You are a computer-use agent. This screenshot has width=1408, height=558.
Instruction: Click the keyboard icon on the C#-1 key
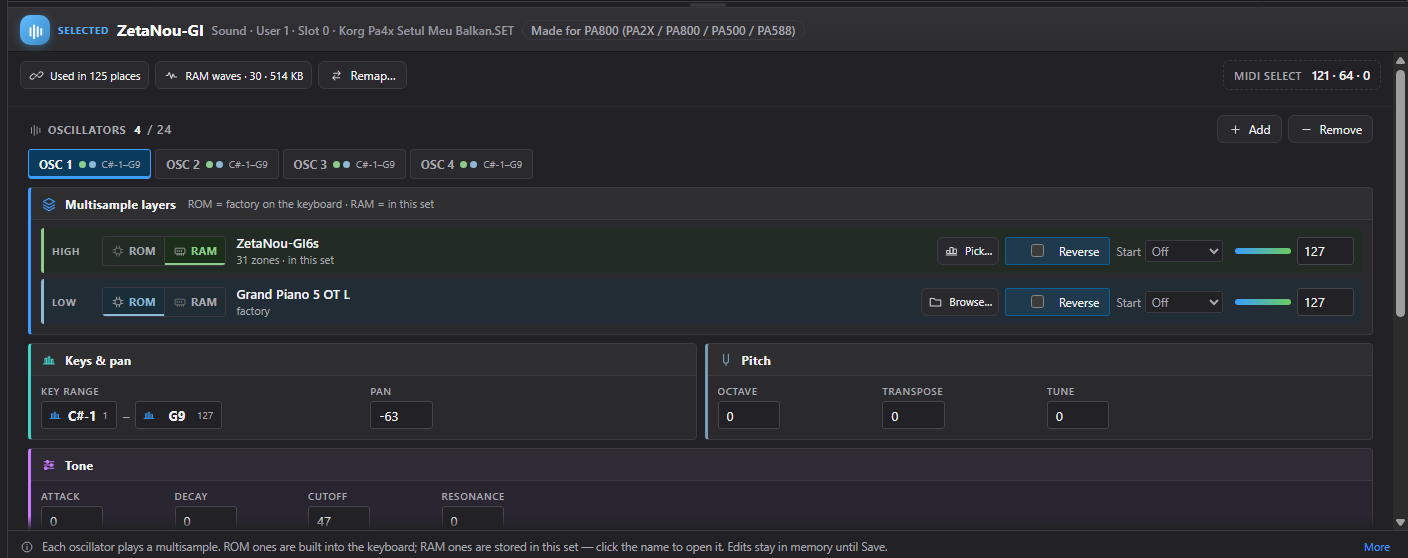click(56, 415)
